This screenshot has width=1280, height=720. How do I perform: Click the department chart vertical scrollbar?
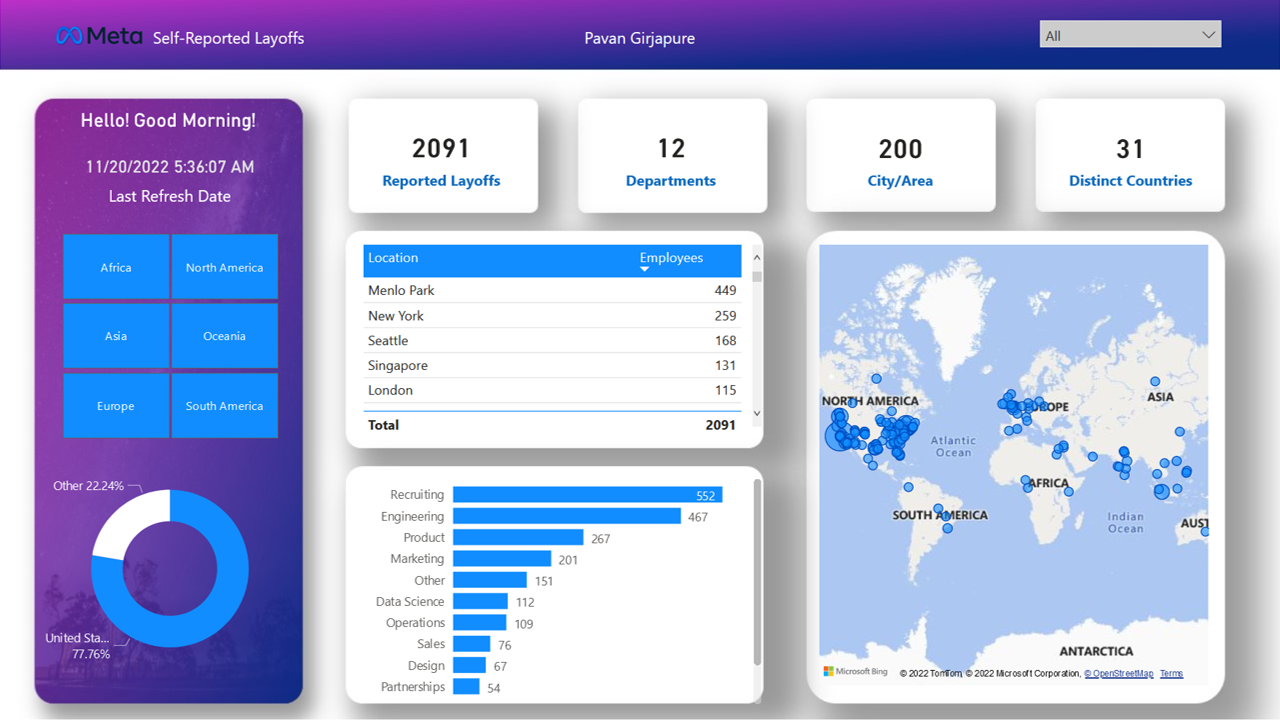(x=757, y=572)
